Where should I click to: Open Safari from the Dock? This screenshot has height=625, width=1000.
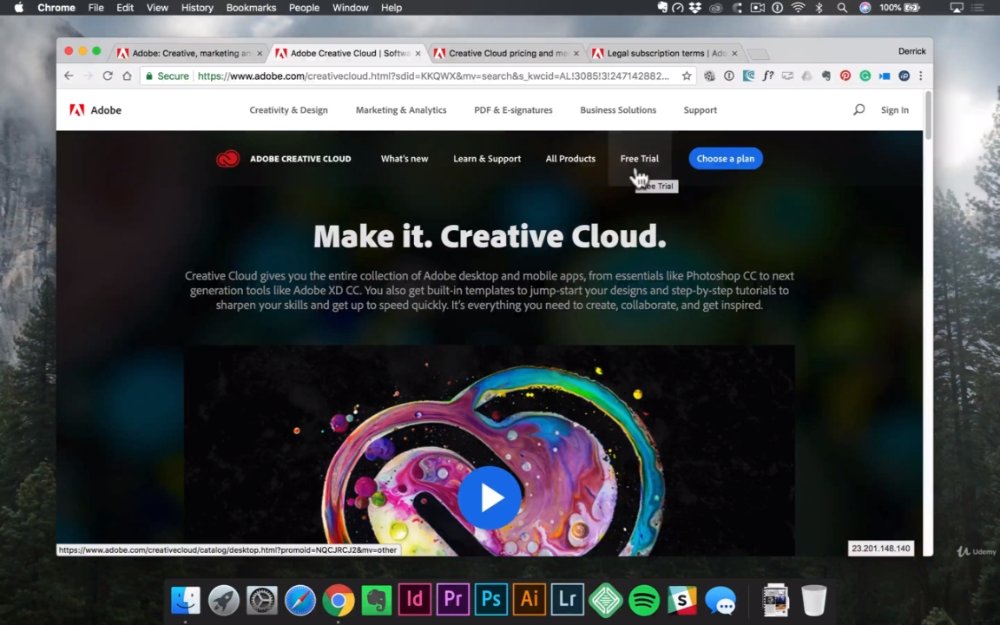click(x=300, y=600)
